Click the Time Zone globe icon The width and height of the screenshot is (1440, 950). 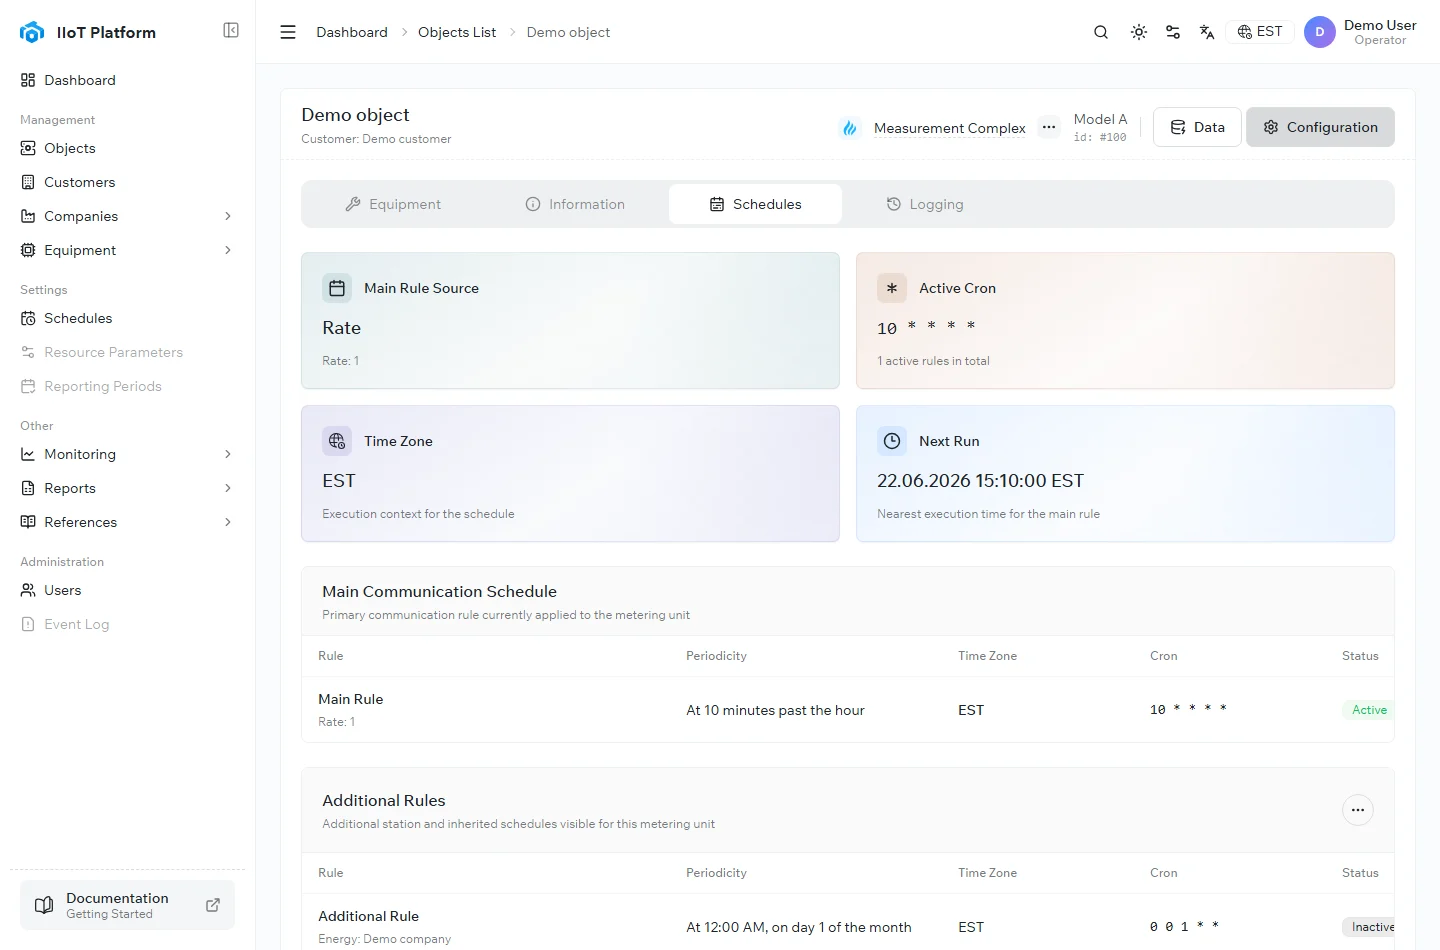click(x=337, y=441)
